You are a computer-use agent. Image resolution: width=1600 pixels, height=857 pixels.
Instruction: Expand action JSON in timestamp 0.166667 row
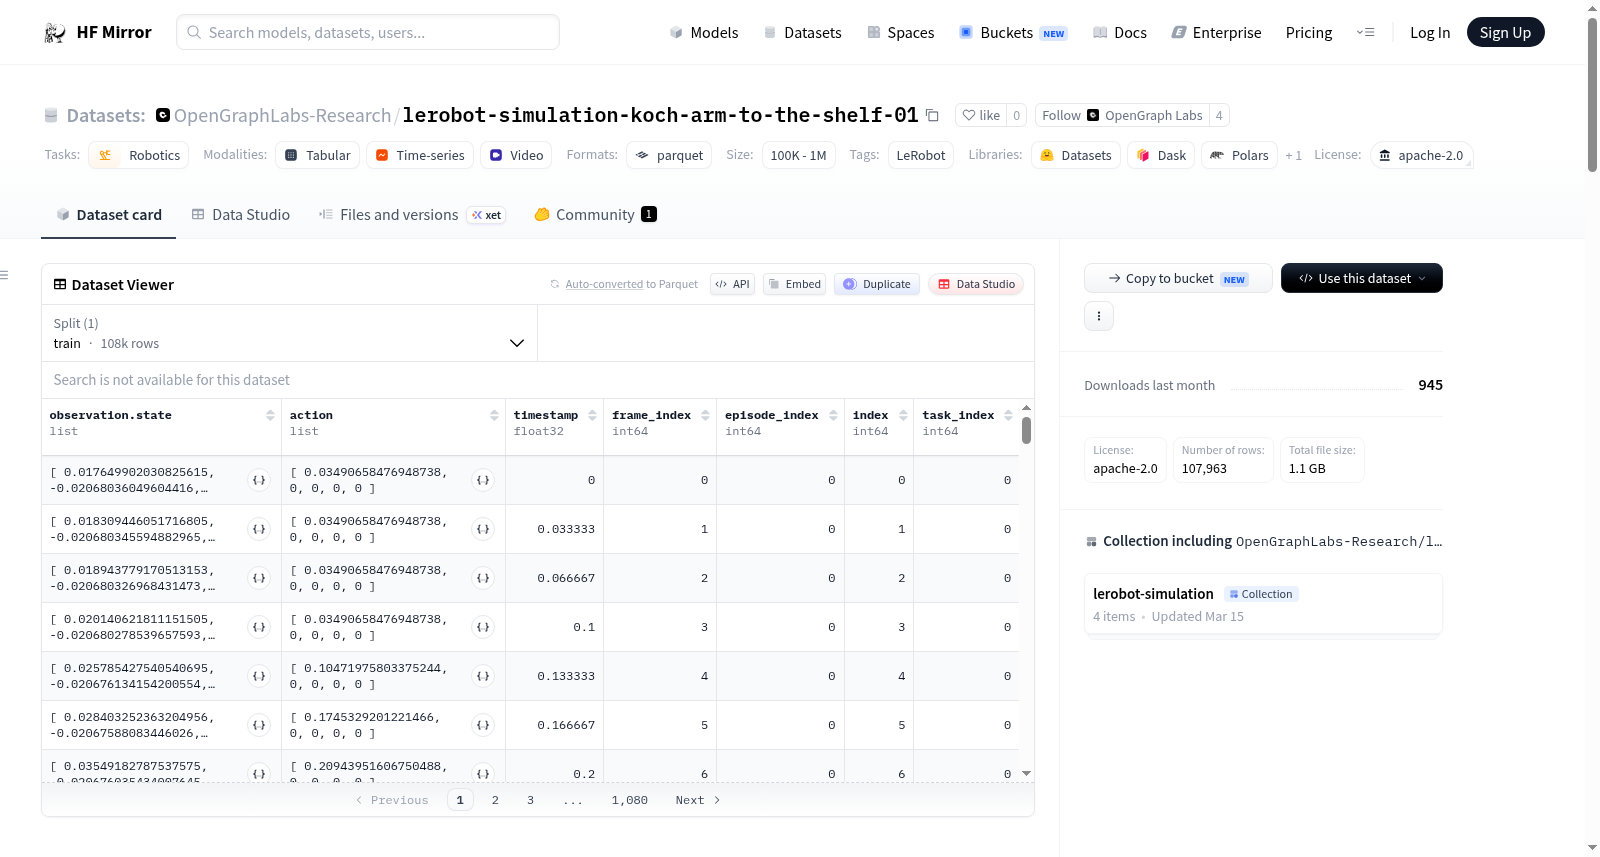pyautogui.click(x=483, y=725)
